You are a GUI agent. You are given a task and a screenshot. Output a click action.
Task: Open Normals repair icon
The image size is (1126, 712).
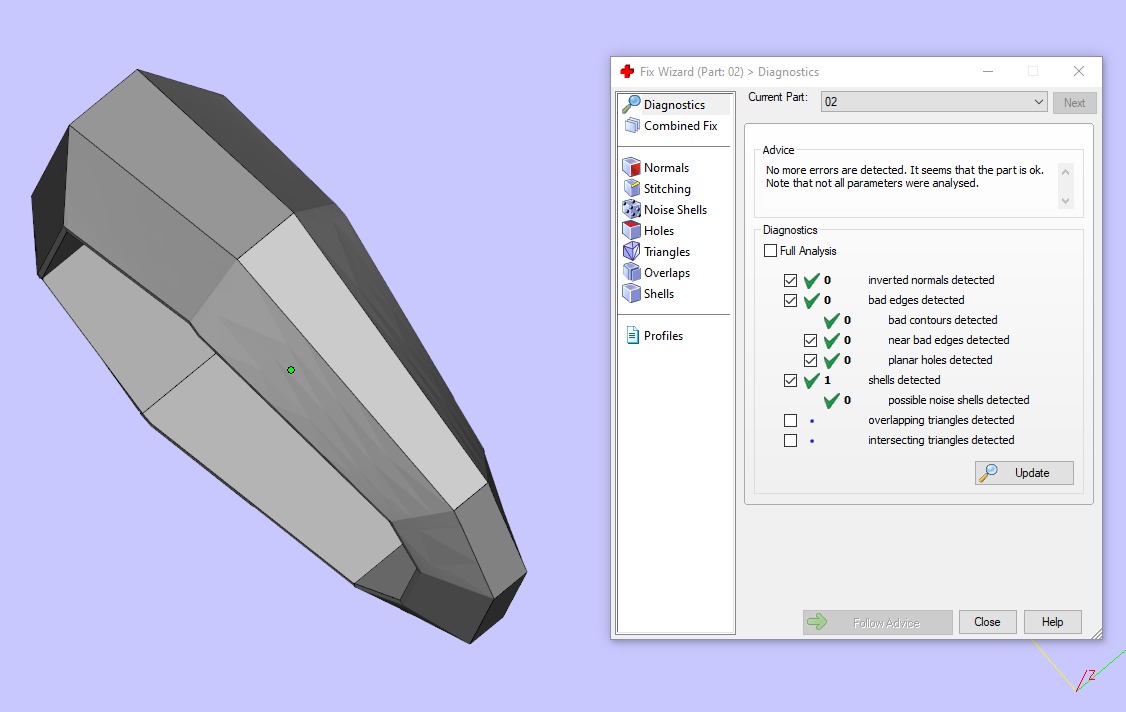[631, 167]
